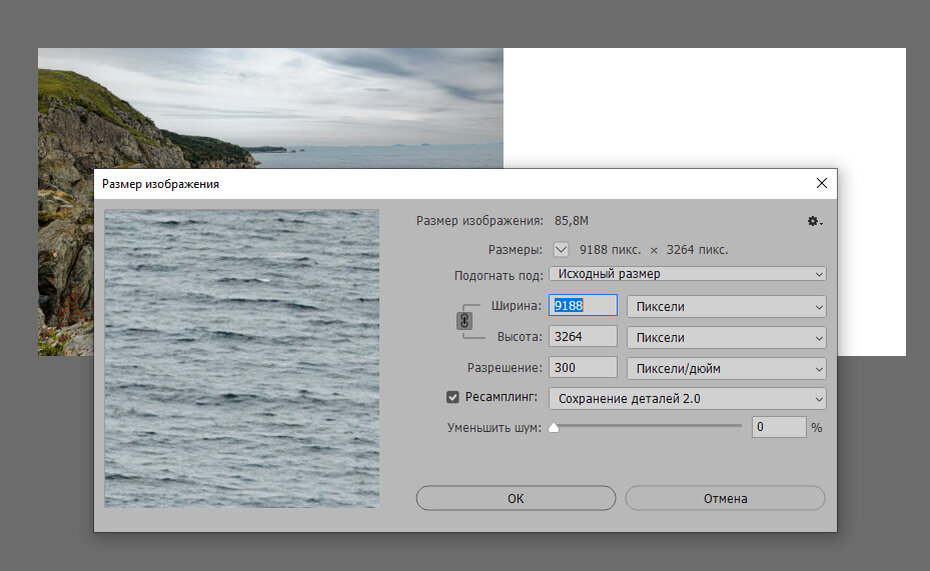Click the Уменьшить шум slider track
930x571 pixels.
pos(647,426)
